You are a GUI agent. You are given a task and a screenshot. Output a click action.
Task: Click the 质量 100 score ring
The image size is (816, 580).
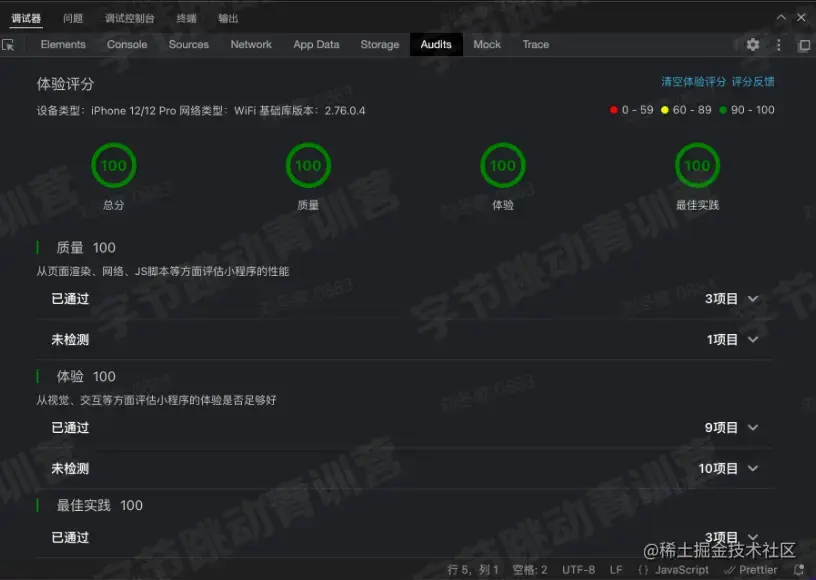(308, 165)
